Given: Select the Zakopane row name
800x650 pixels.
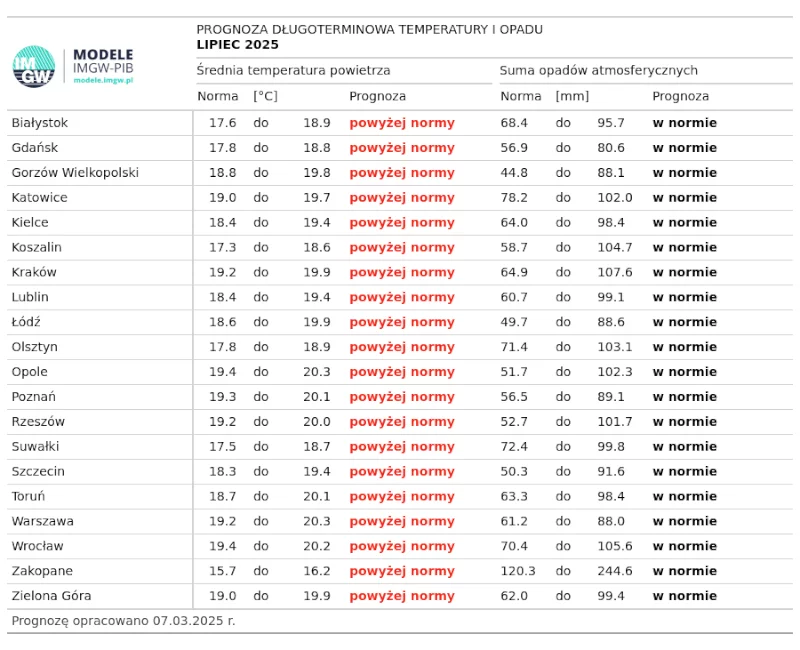Looking at the screenshot, I should [42, 571].
